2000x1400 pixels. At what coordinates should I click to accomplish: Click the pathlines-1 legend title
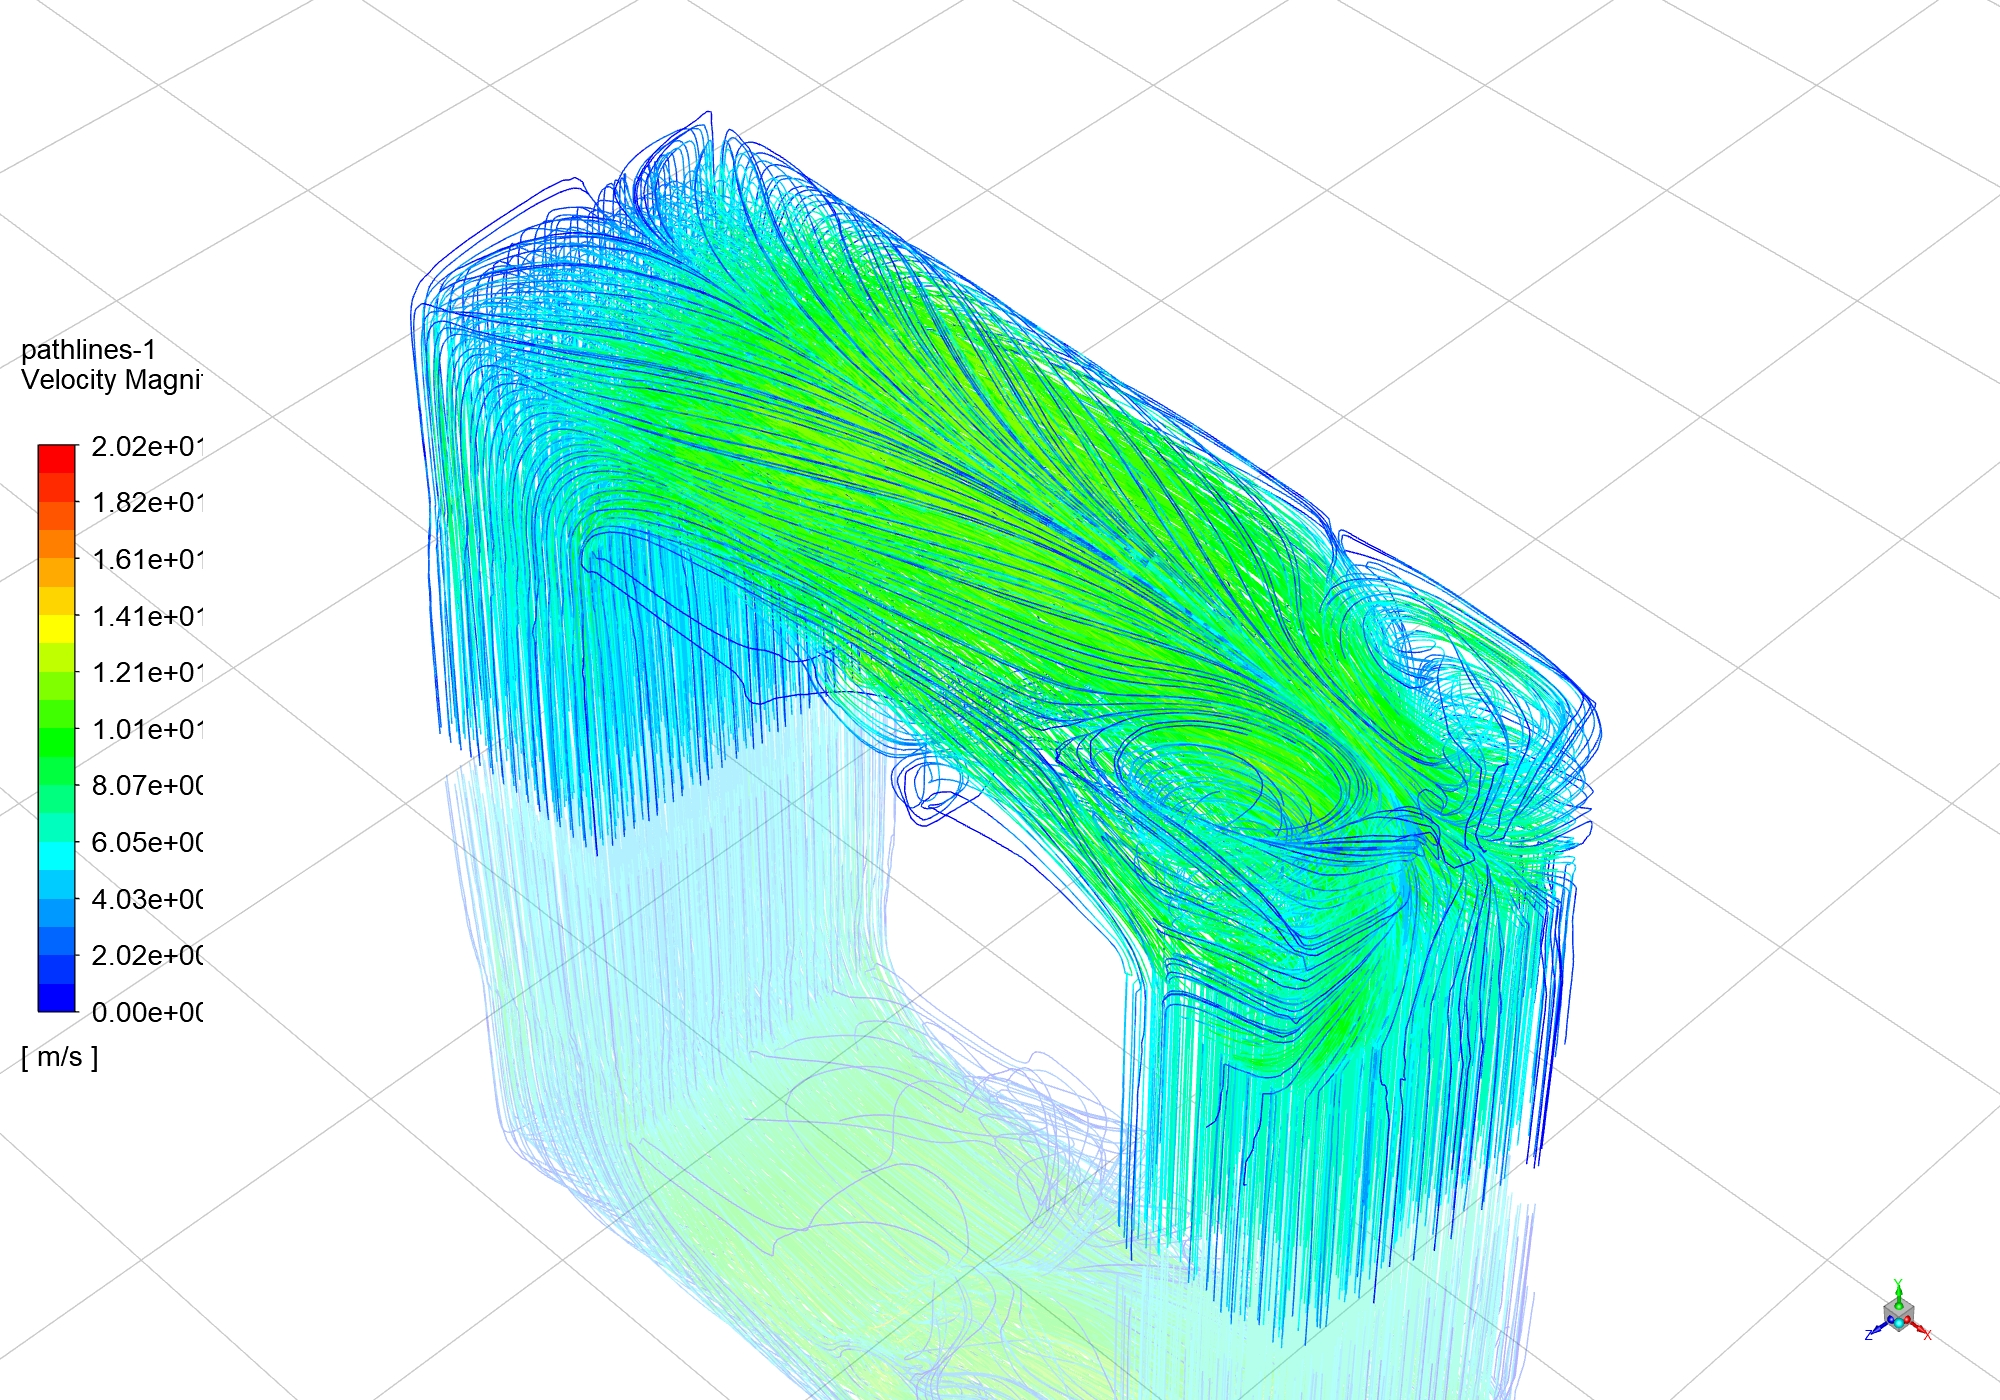coord(88,350)
